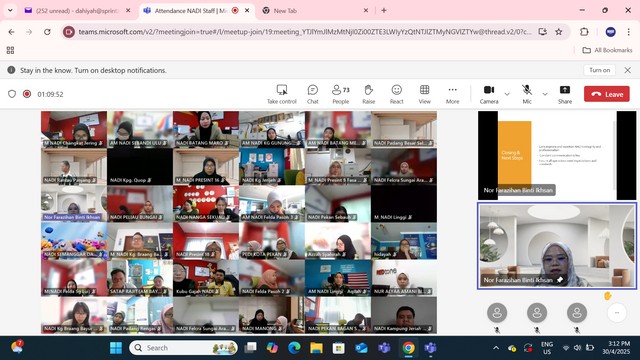
Task: Toggle the Camera on or off
Action: point(489,94)
